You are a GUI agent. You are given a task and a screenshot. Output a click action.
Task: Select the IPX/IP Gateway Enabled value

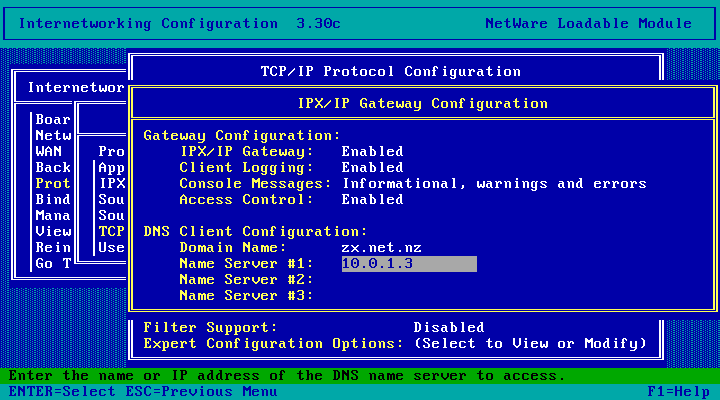point(372,152)
